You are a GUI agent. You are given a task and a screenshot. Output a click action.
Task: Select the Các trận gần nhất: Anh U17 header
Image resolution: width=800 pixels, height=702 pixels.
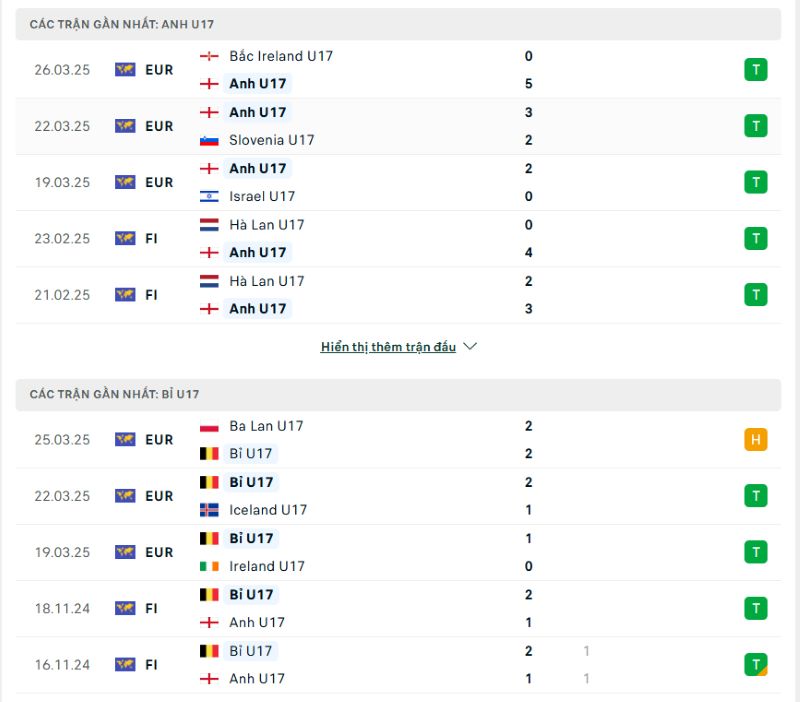(121, 24)
